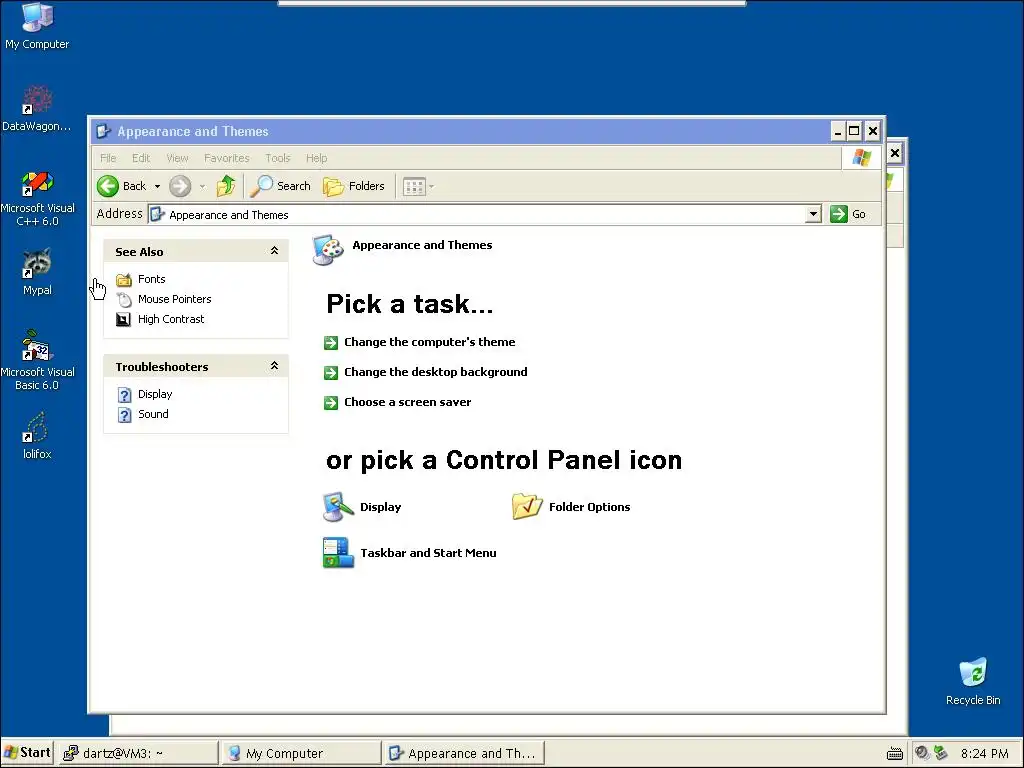This screenshot has height=768, width=1024.
Task: Select Microsoft Visual C++ 6.0 desktop icon
Action: (37, 199)
